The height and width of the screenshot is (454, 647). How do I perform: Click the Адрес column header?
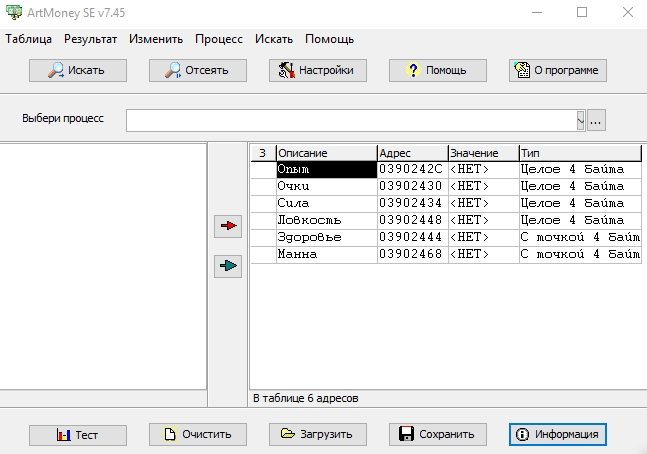click(x=413, y=153)
